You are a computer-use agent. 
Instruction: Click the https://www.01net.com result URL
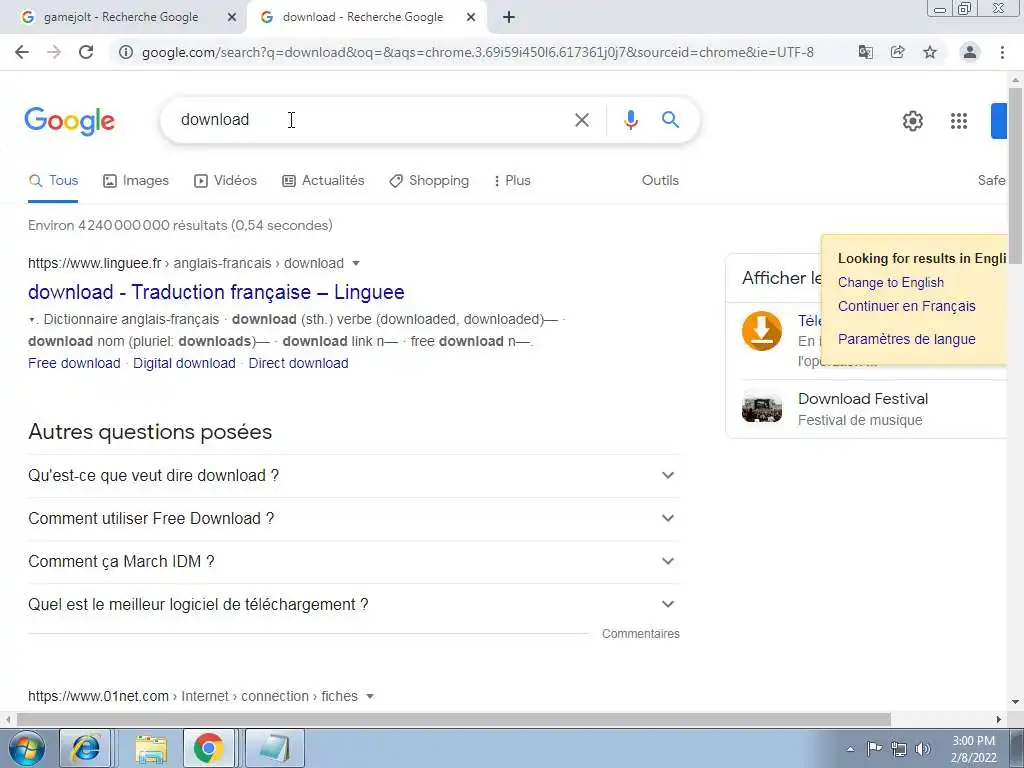click(x=98, y=696)
